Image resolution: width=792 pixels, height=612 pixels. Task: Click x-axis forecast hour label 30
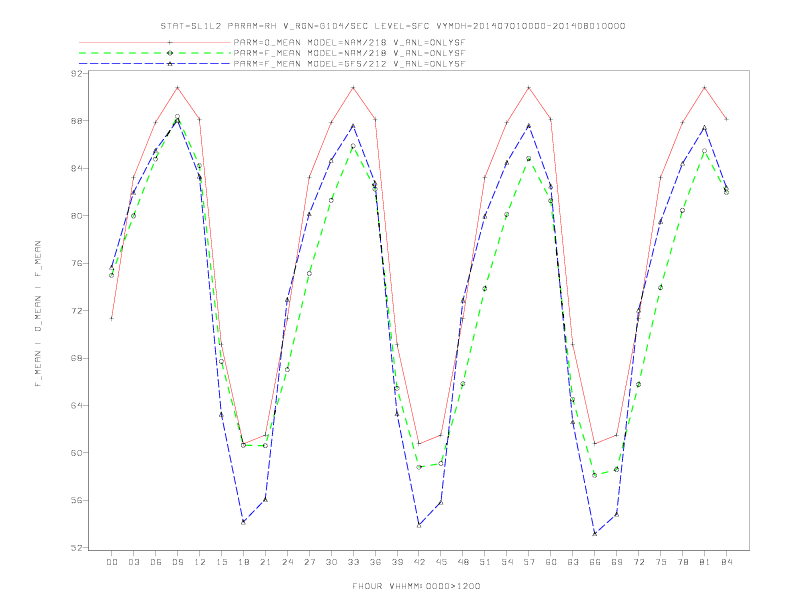click(331, 562)
